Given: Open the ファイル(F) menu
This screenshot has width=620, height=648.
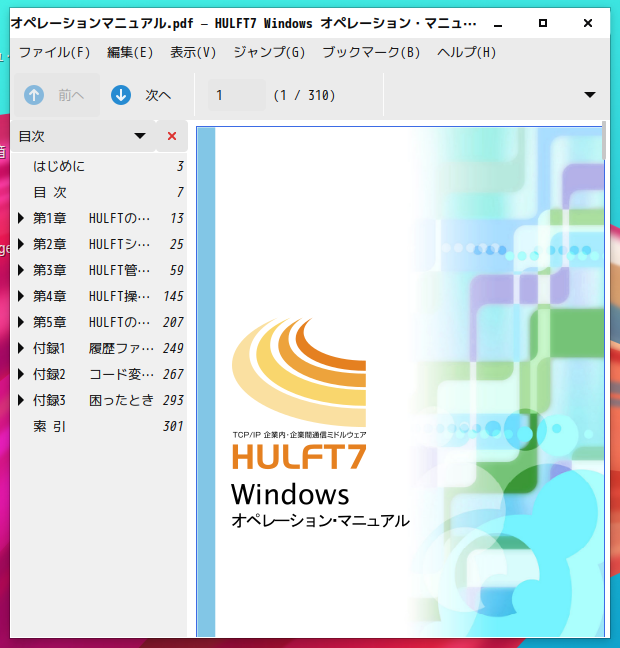Looking at the screenshot, I should point(54,52).
